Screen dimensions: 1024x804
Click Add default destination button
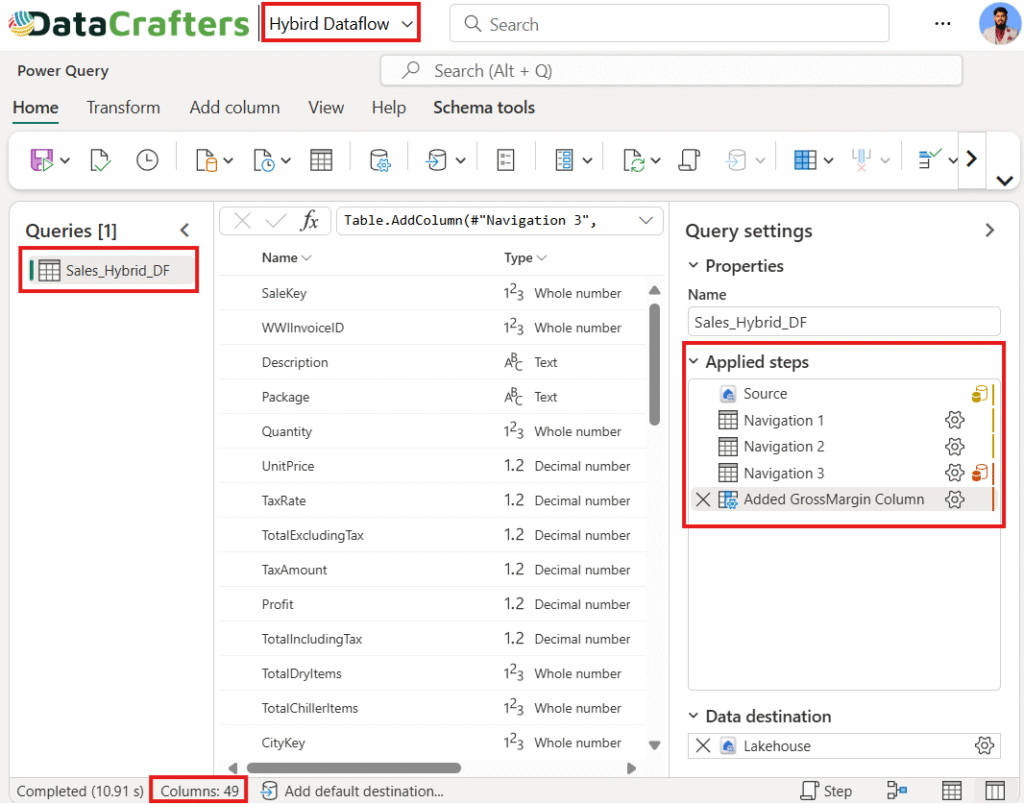point(352,791)
